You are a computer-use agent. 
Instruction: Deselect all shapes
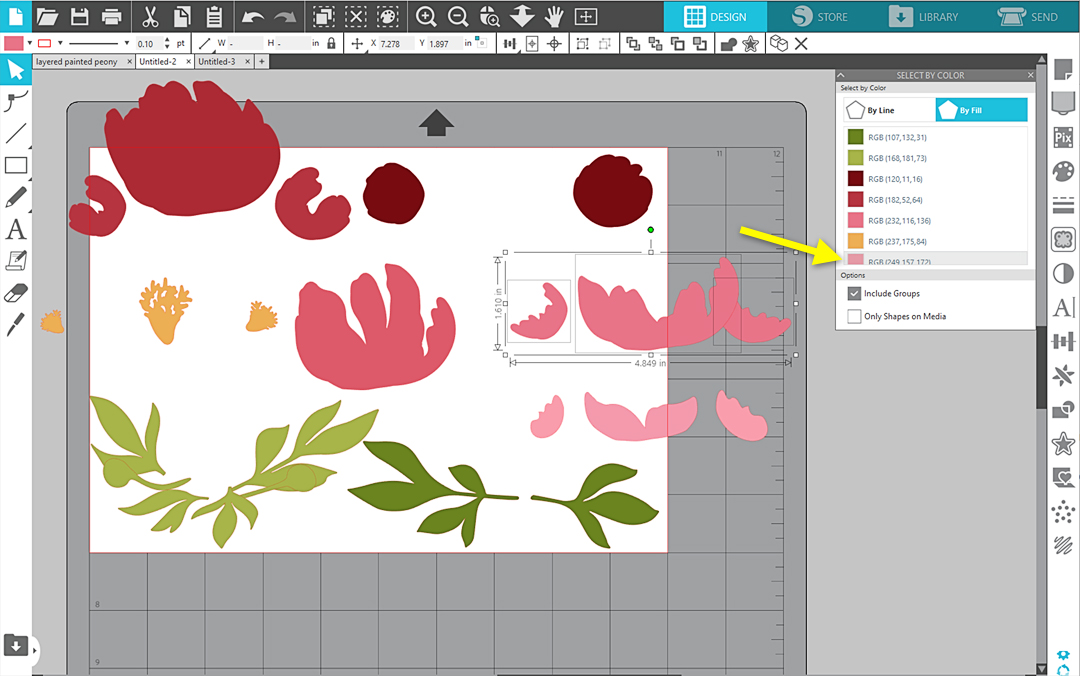pyautogui.click(x=355, y=16)
